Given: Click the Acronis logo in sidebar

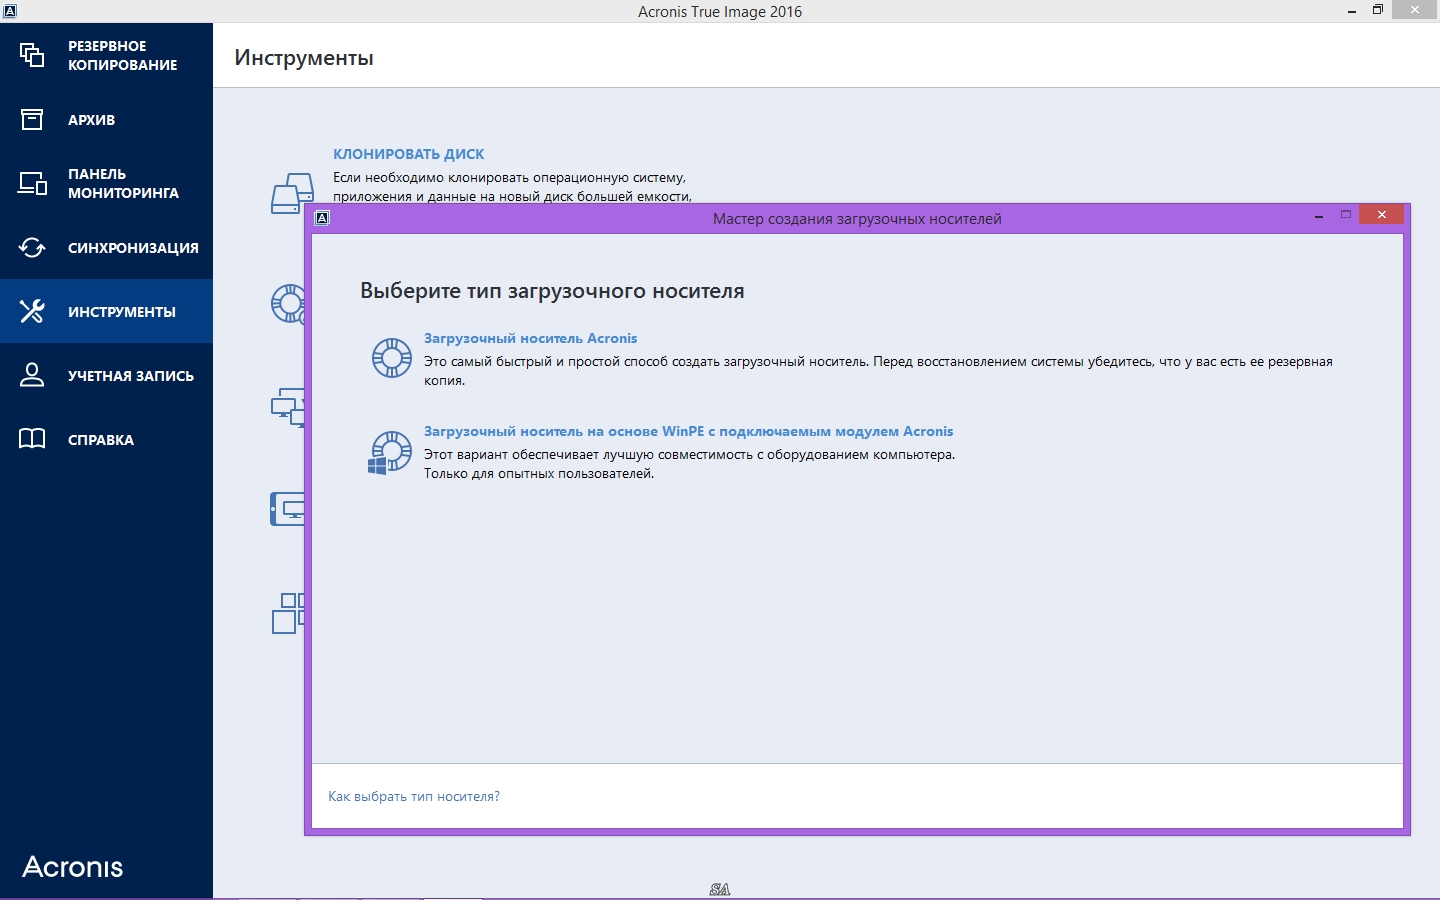Looking at the screenshot, I should pos(73,866).
